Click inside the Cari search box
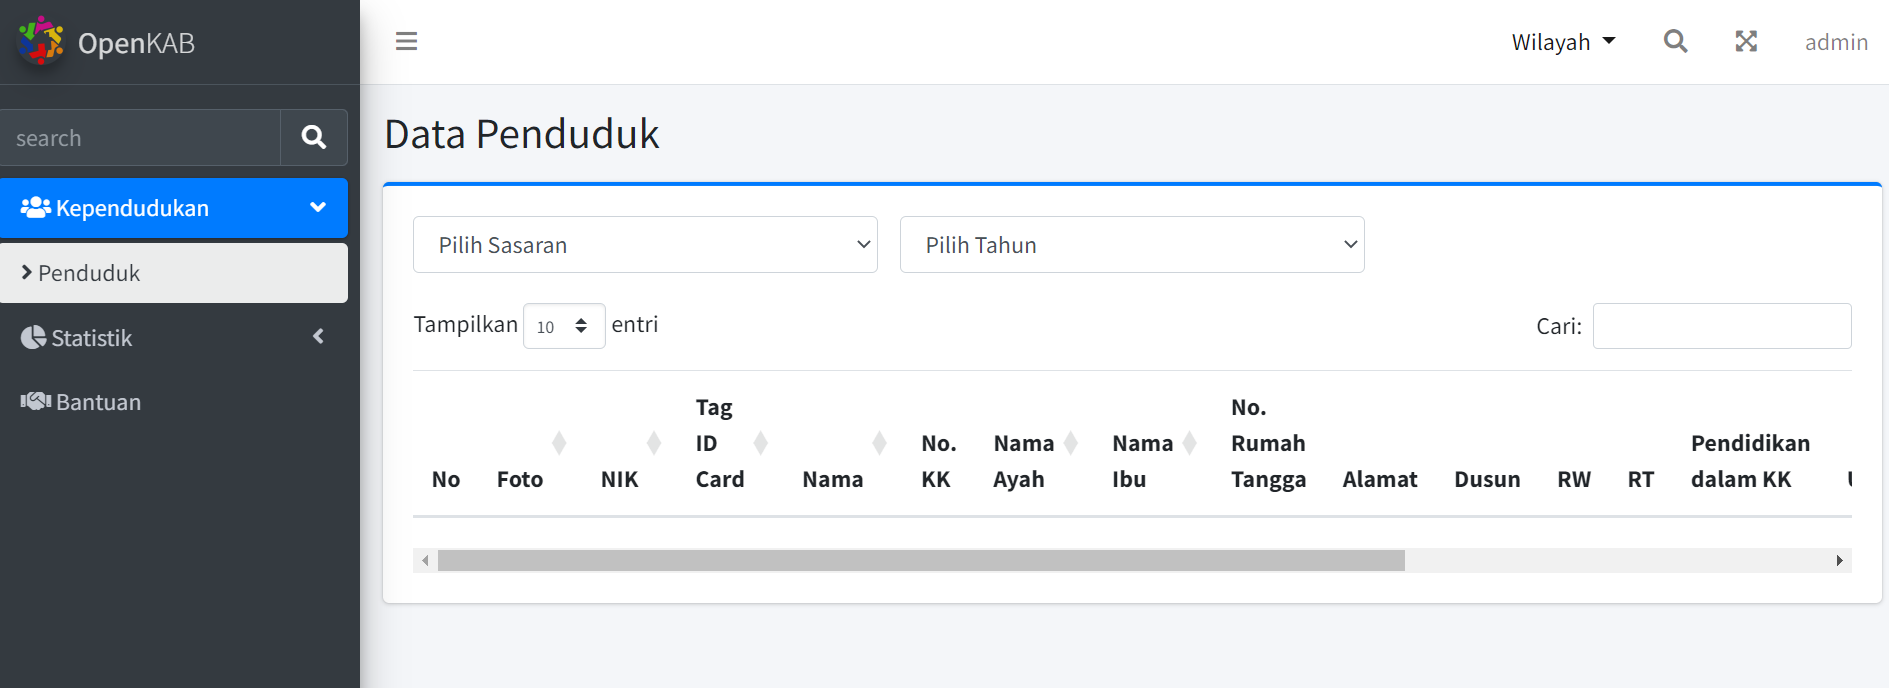The image size is (1889, 688). [1721, 325]
